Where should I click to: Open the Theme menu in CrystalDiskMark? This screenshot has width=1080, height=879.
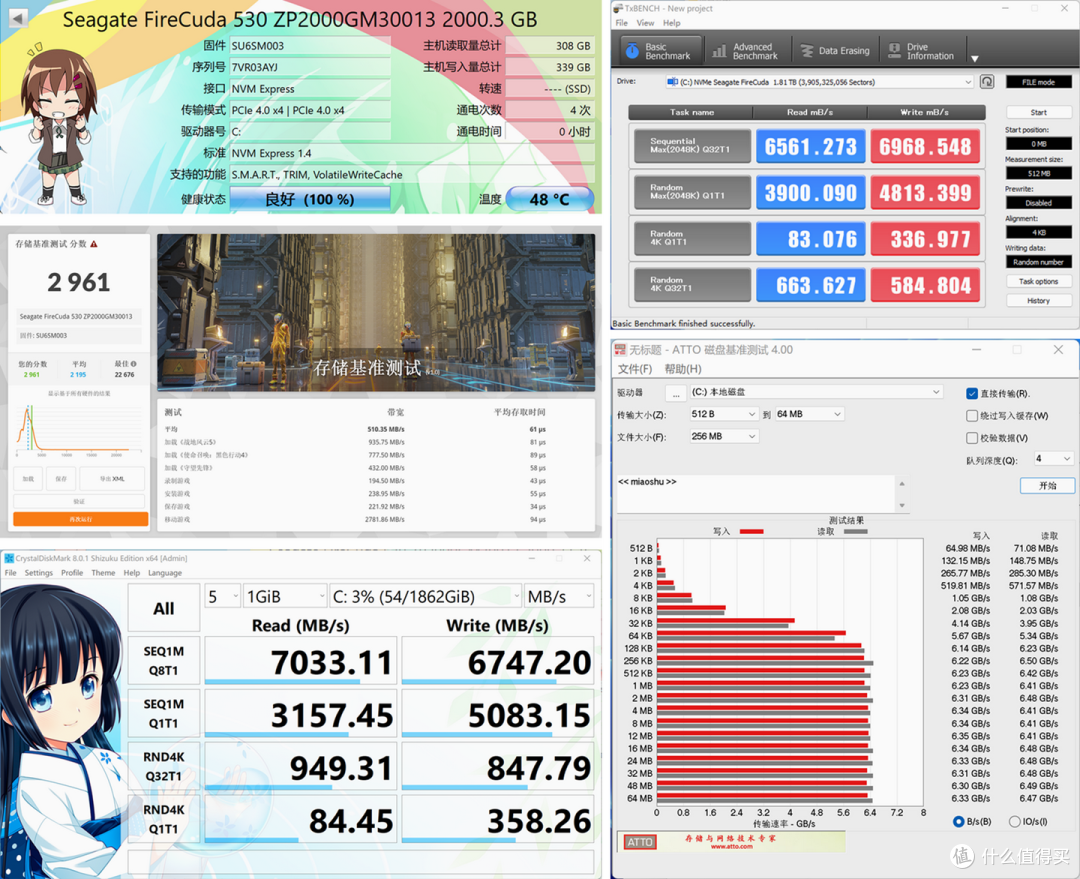coord(103,572)
